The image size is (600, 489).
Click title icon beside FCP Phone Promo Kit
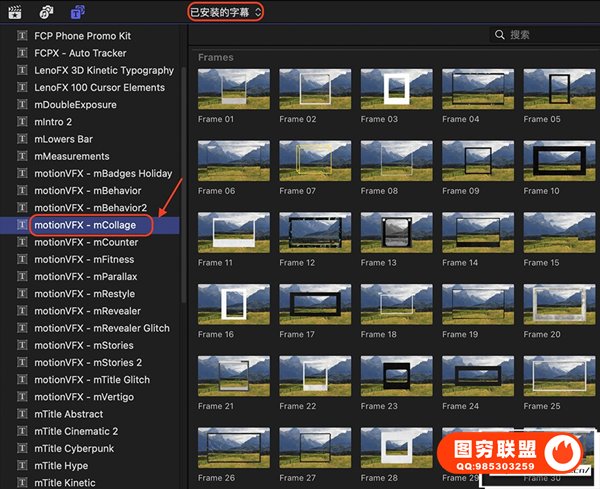(22, 36)
